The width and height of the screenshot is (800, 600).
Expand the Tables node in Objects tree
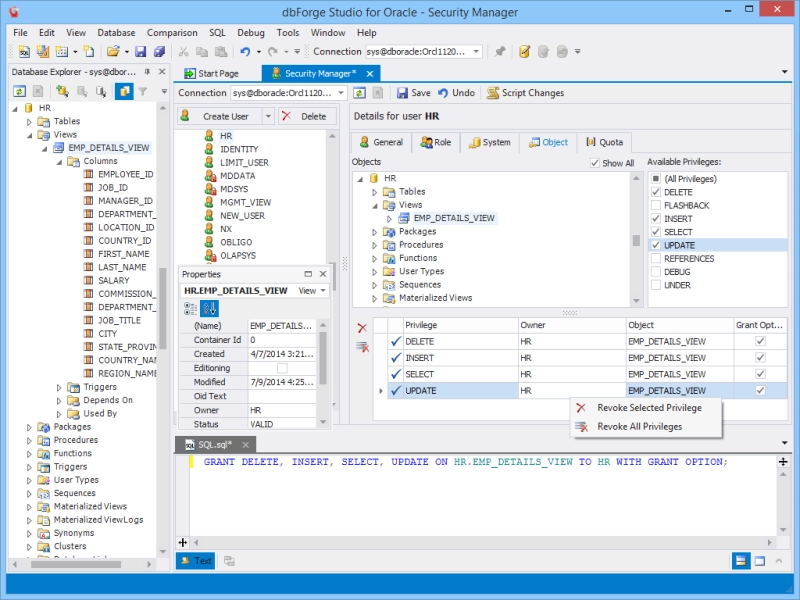(374, 192)
